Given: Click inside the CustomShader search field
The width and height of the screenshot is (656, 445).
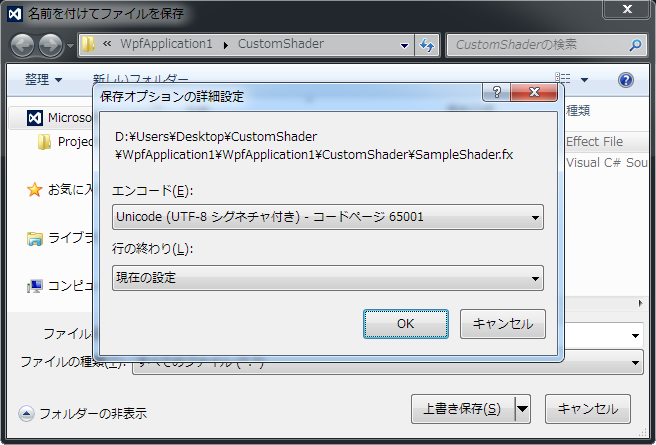Looking at the screenshot, I should click(x=535, y=45).
